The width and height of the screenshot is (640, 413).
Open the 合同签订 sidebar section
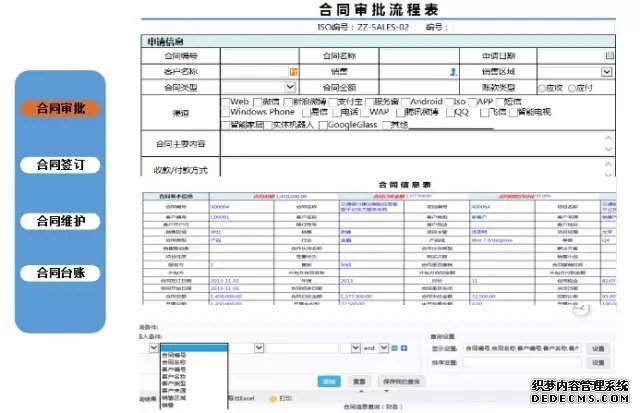tap(60, 165)
